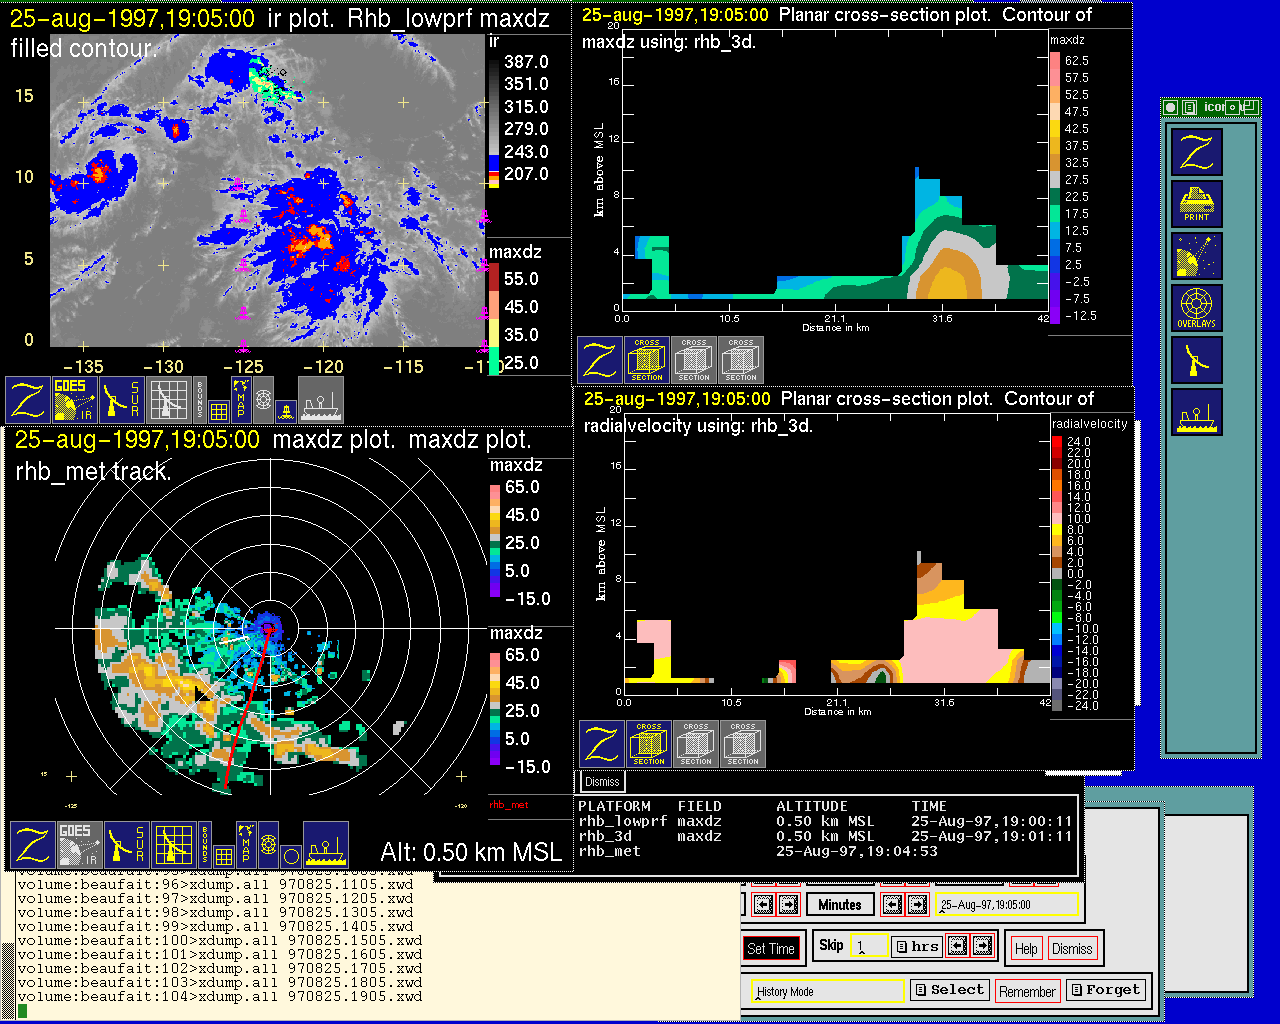Viewport: 1280px width, 1024px height.
Task: Toggle the ship track icon in the maxdz plot toolbar
Action: 326,845
